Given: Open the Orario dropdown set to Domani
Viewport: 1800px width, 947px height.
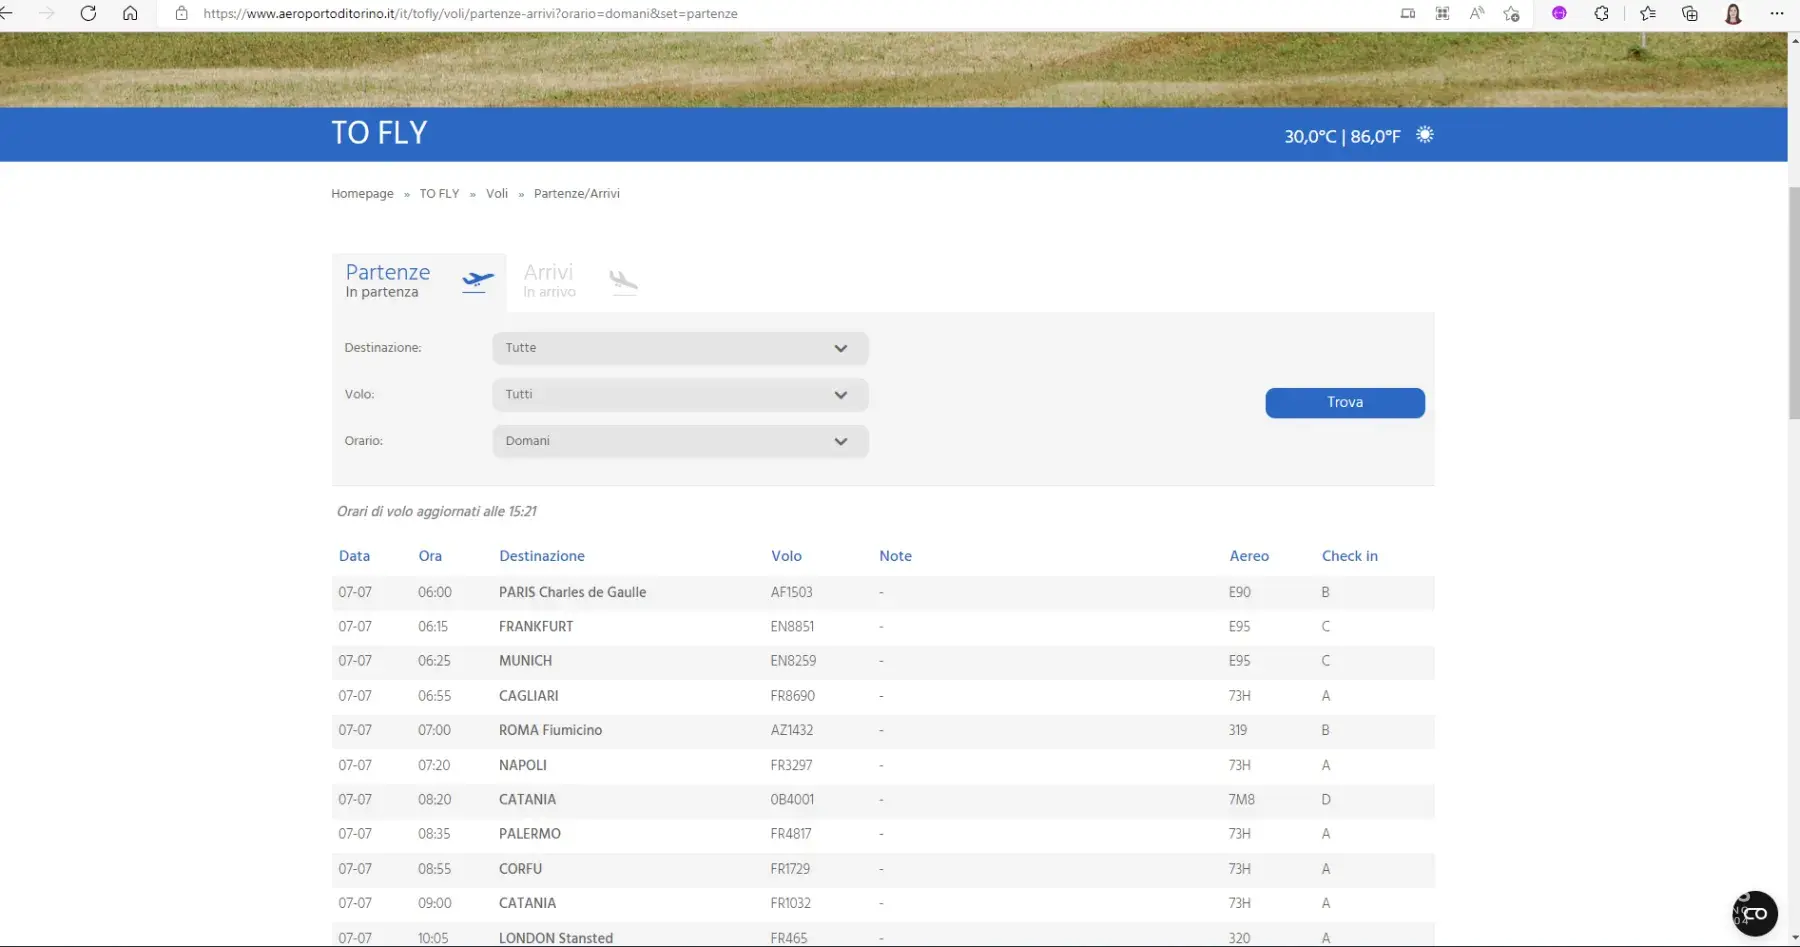Looking at the screenshot, I should click(680, 441).
